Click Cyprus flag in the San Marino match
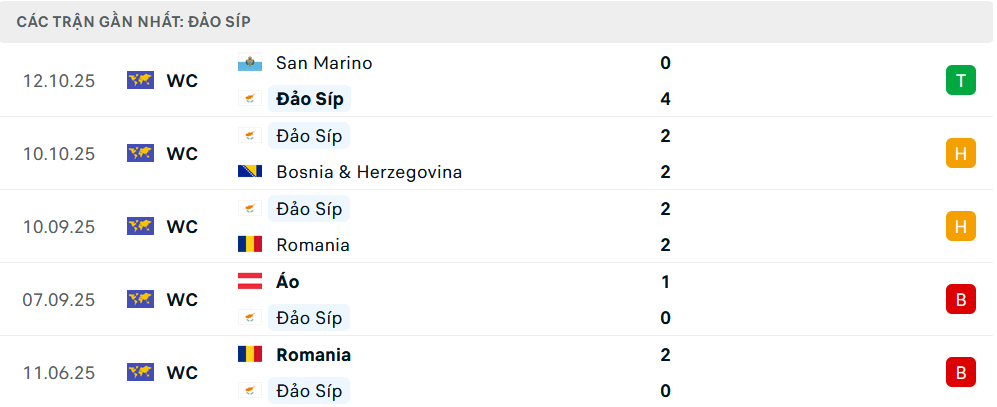 tap(249, 99)
